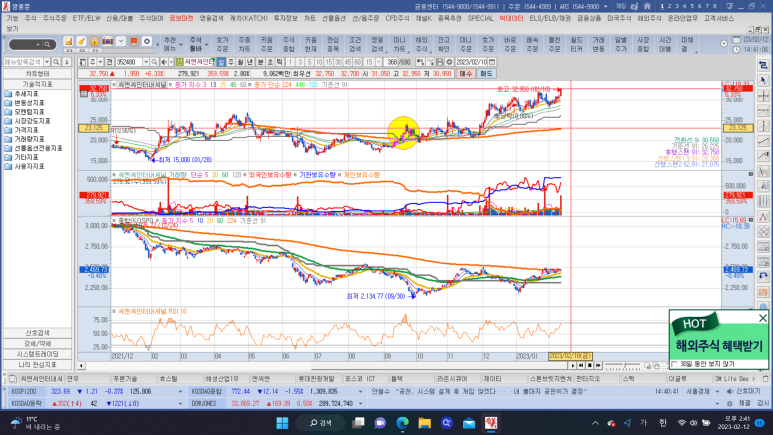Close the HOT 해외주식 popup banner
The image size is (773, 435).
(x=763, y=318)
